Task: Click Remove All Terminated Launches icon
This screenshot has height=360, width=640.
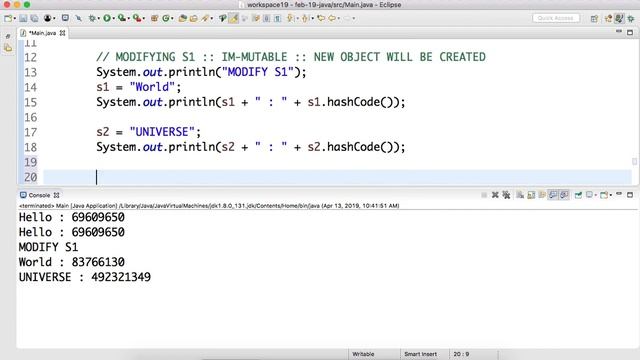Action: point(507,195)
